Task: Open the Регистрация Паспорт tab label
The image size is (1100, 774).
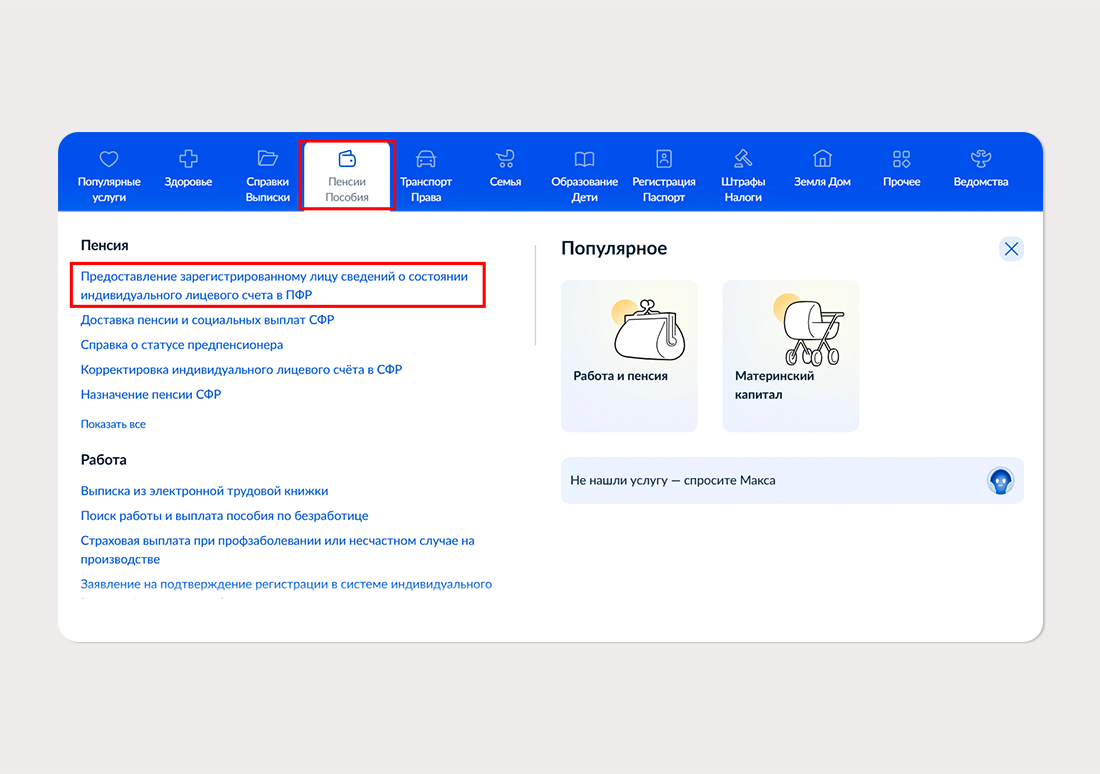Action: point(664,189)
